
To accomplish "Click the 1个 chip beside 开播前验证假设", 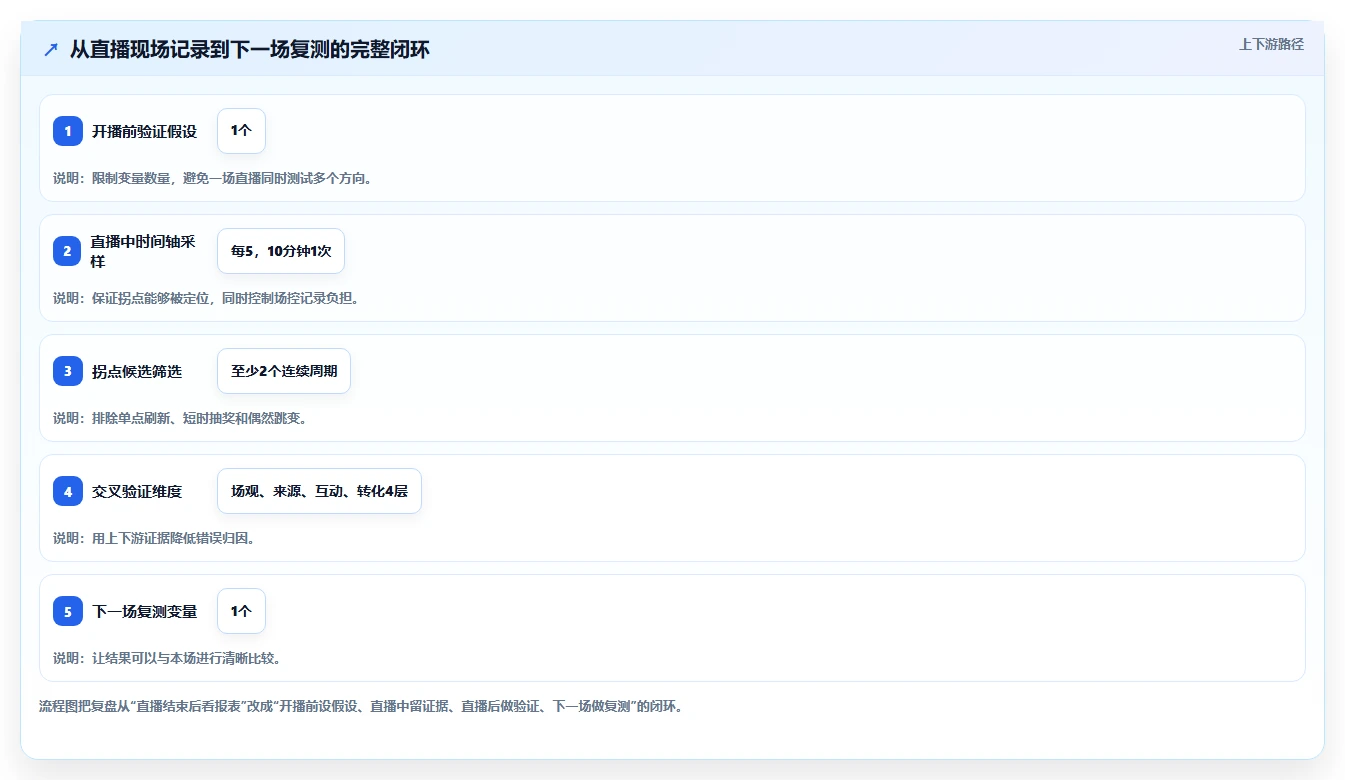I will [241, 131].
